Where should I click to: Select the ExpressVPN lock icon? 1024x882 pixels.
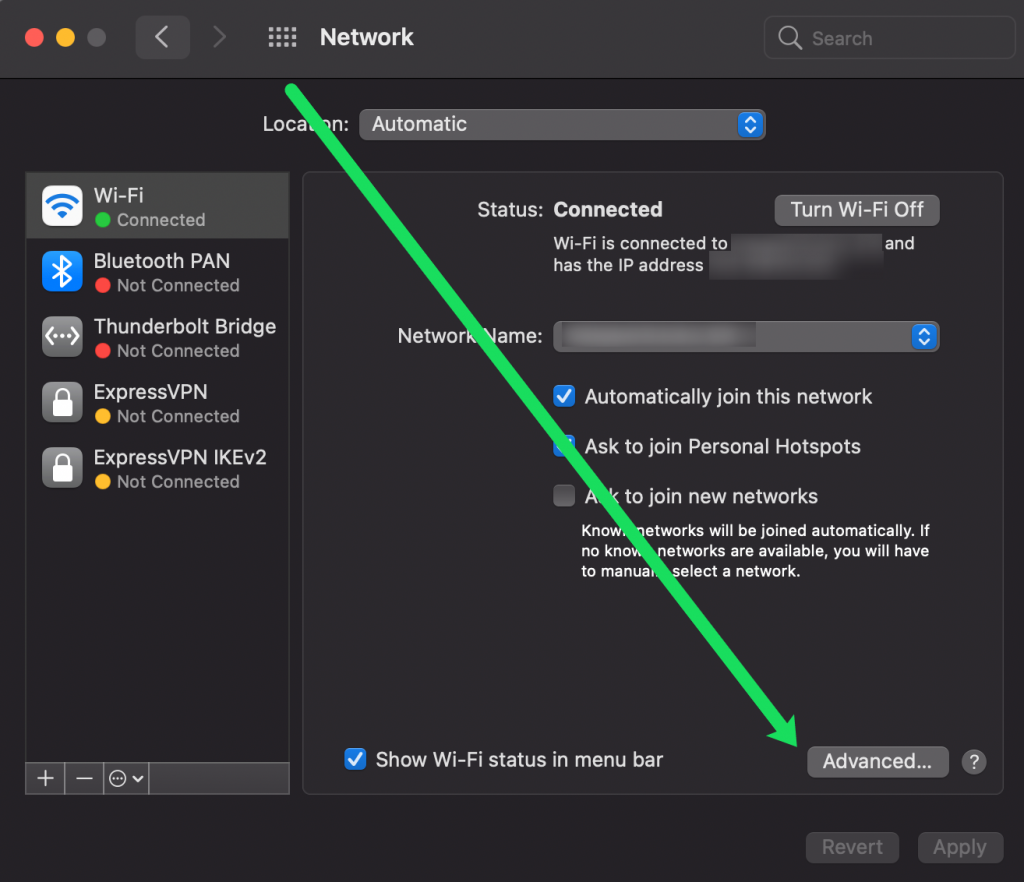coord(61,402)
